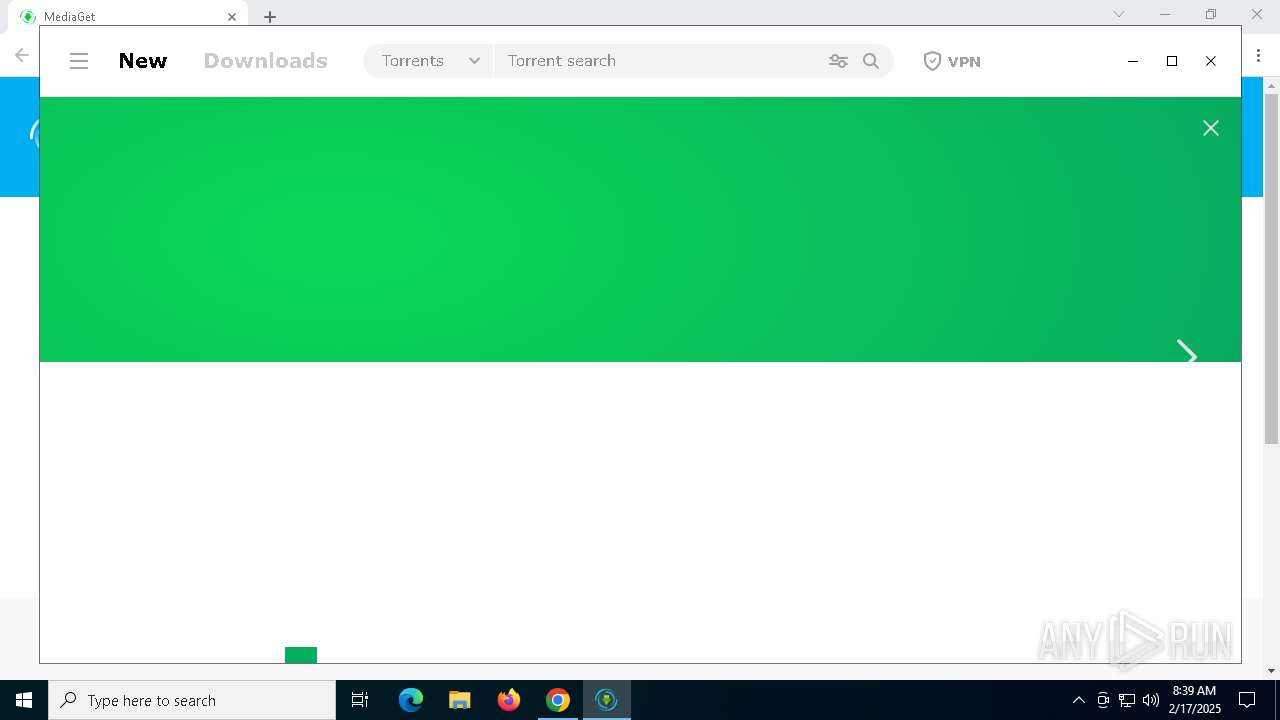Image resolution: width=1280 pixels, height=720 pixels.
Task: Close the MediaGet browser tab
Action: pyautogui.click(x=232, y=17)
